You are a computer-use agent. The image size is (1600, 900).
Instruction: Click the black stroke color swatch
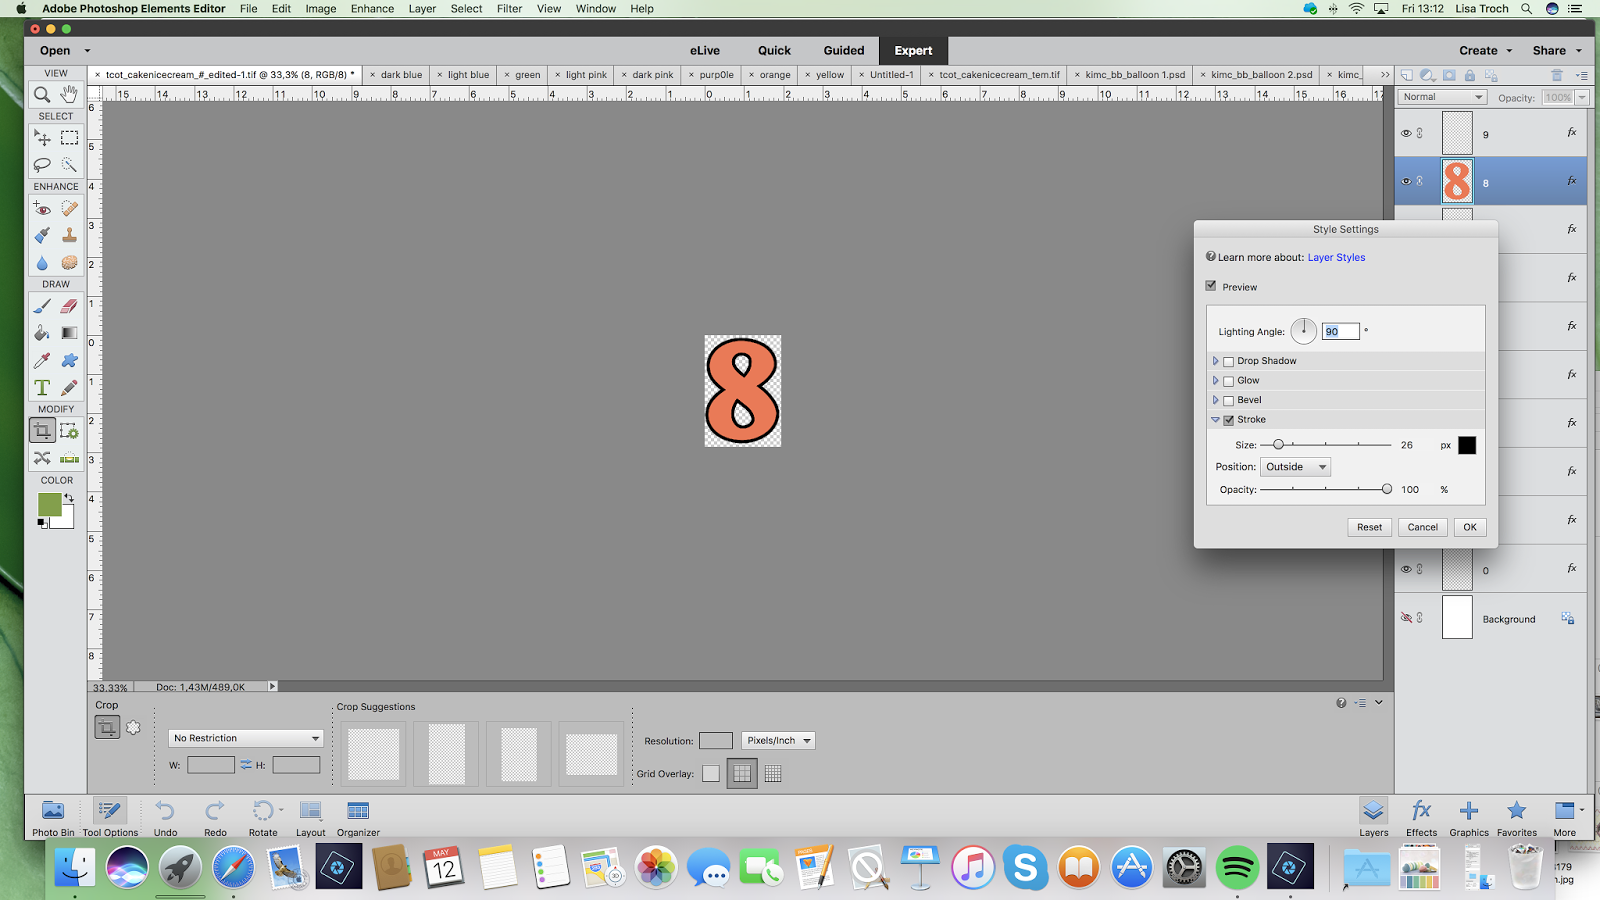coord(1467,445)
